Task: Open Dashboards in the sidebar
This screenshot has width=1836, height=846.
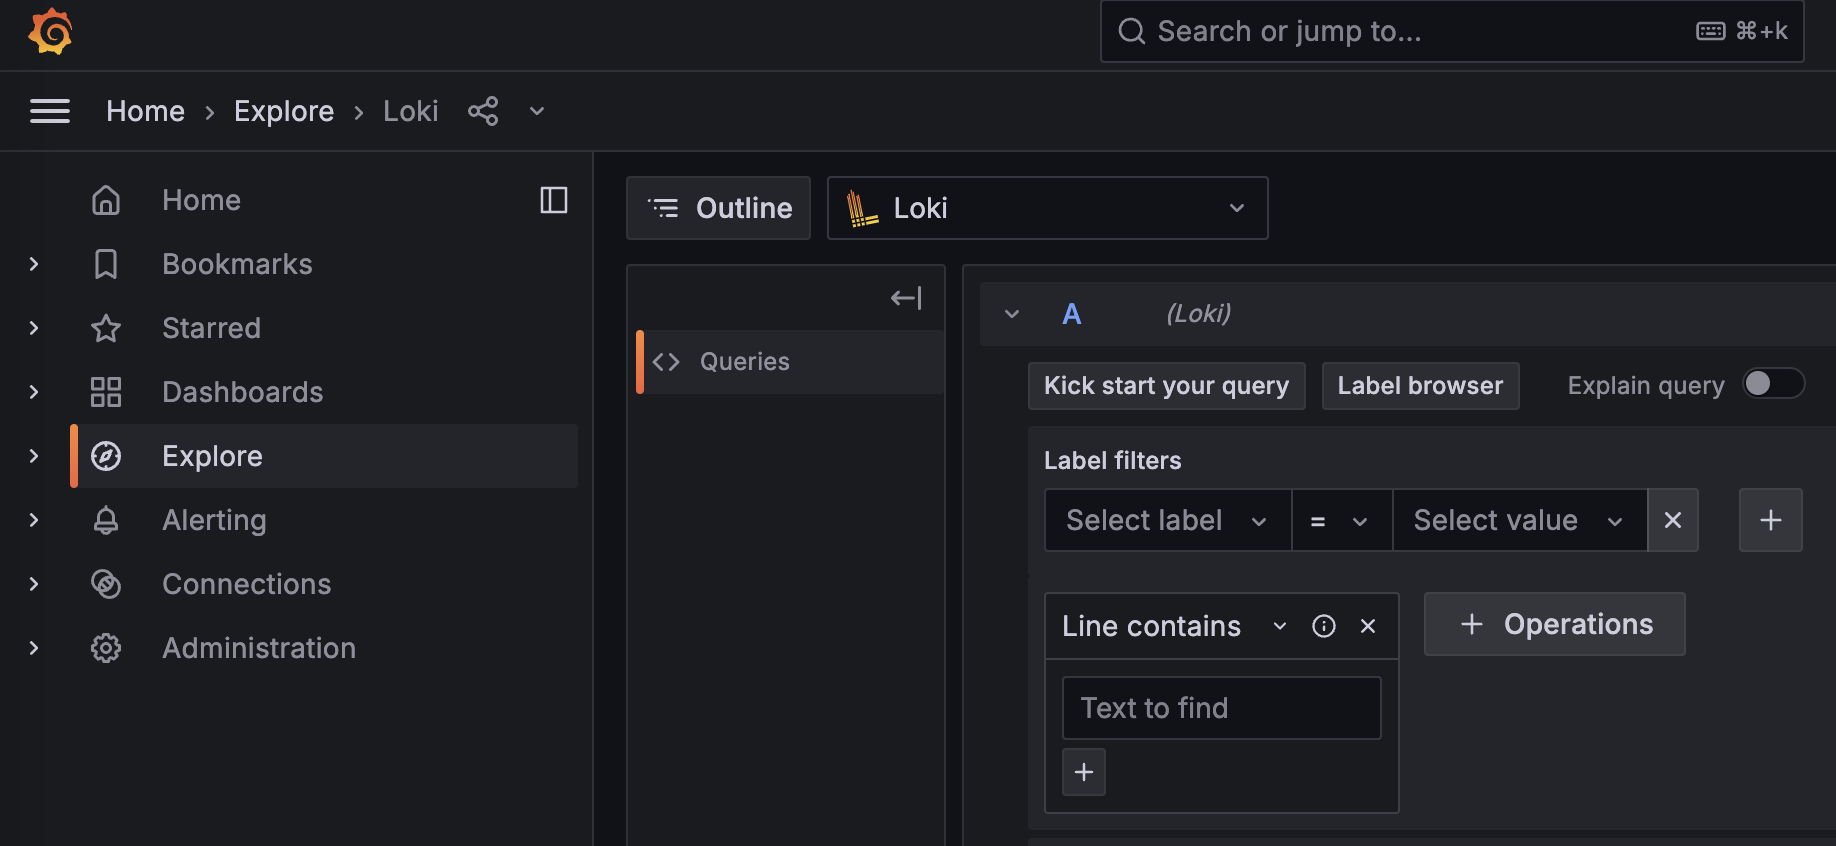Action: pyautogui.click(x=242, y=392)
